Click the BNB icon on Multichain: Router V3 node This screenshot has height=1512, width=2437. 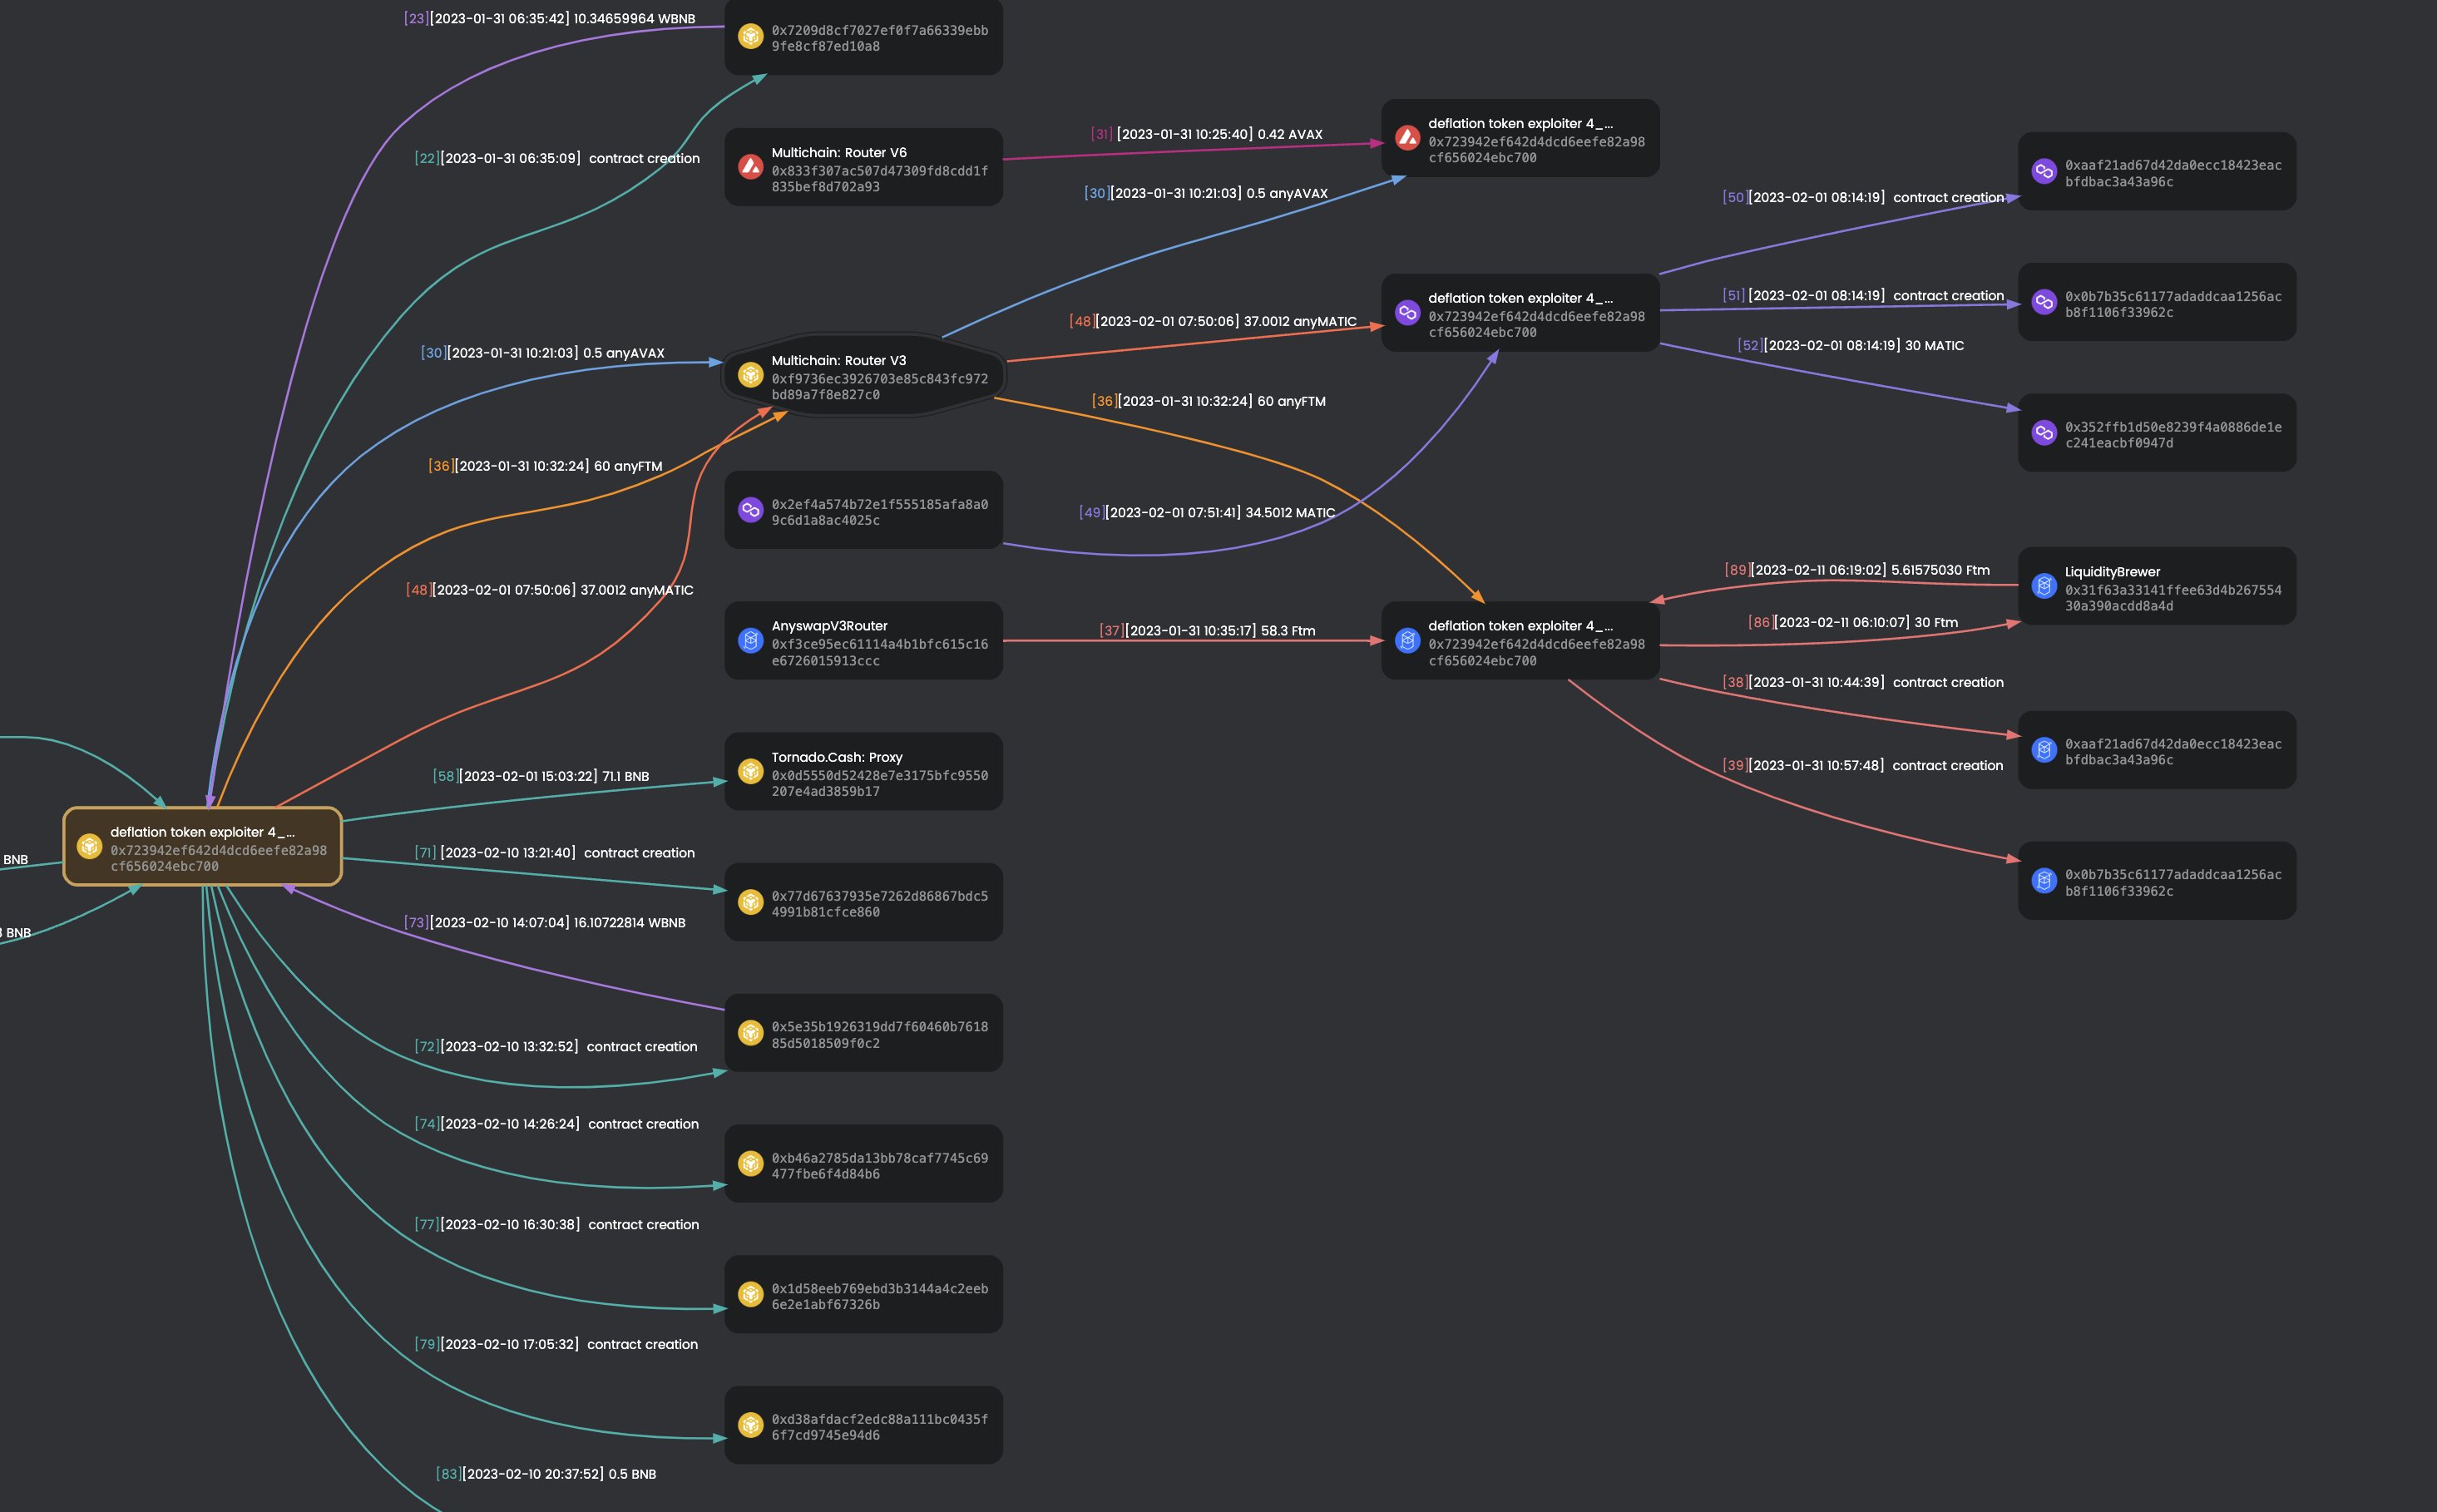click(x=750, y=375)
